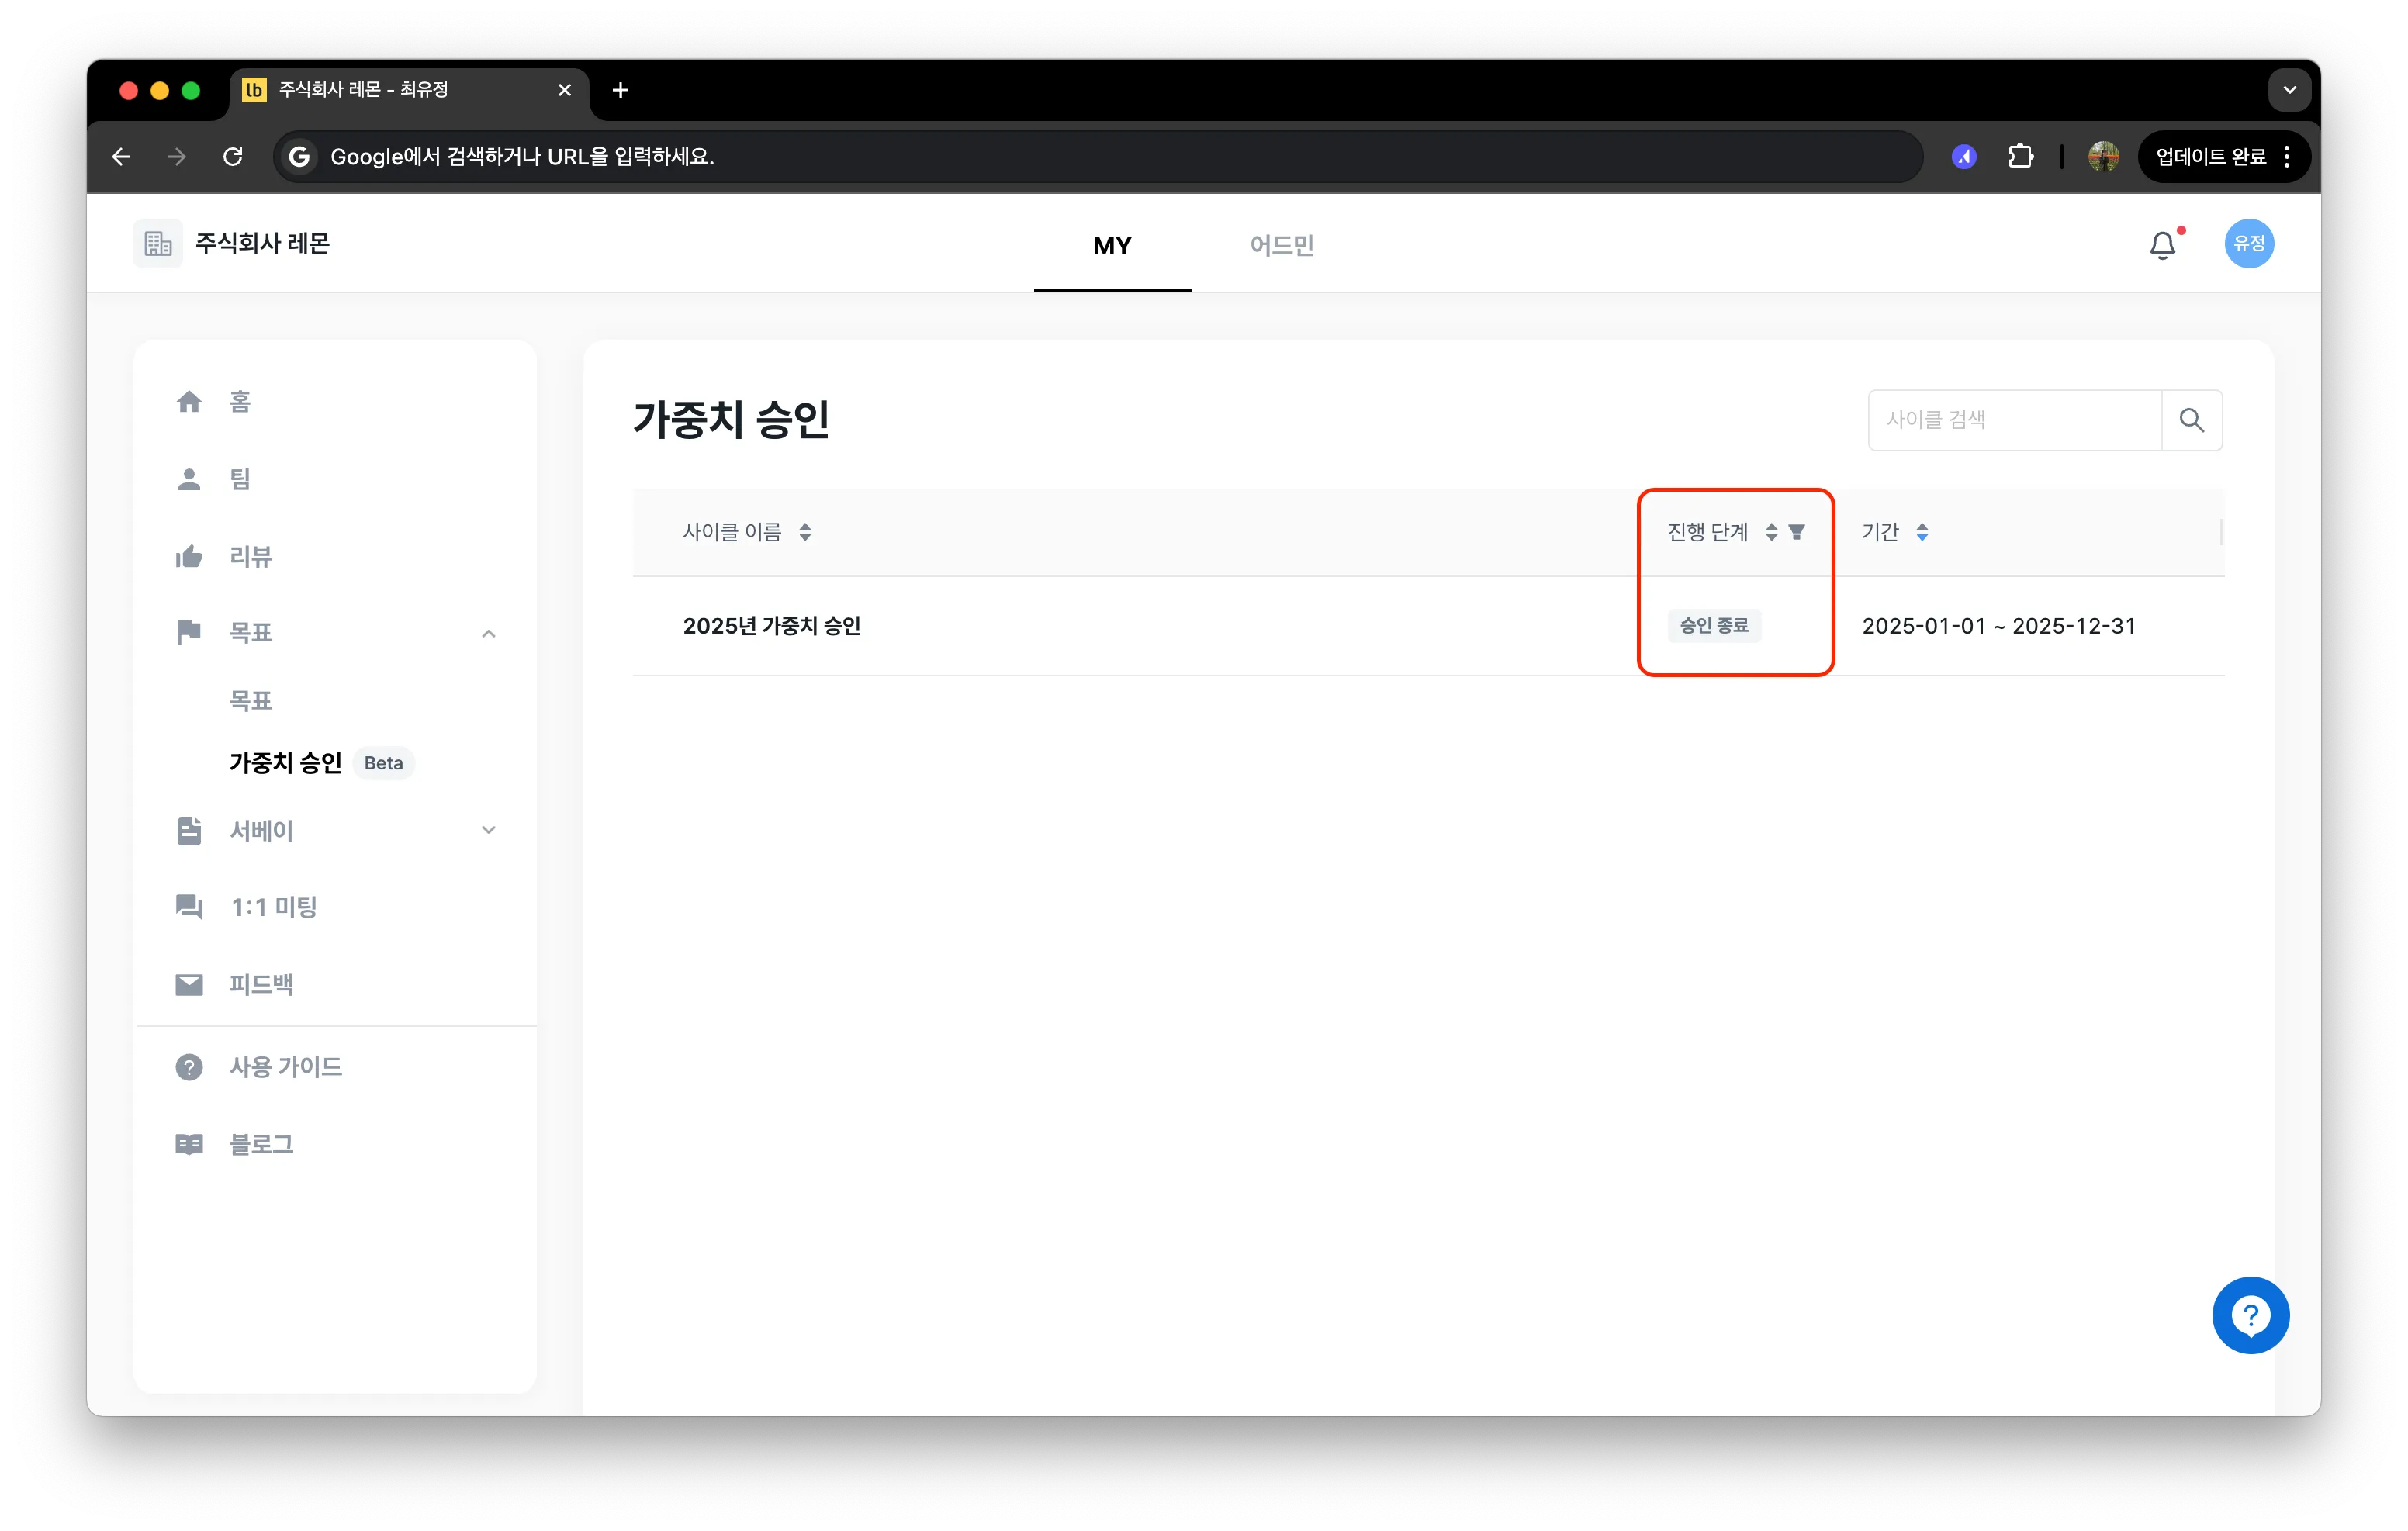Click the 진행 단계 filter funnel icon
Screen dimensions: 2408x1531
click(x=1797, y=532)
